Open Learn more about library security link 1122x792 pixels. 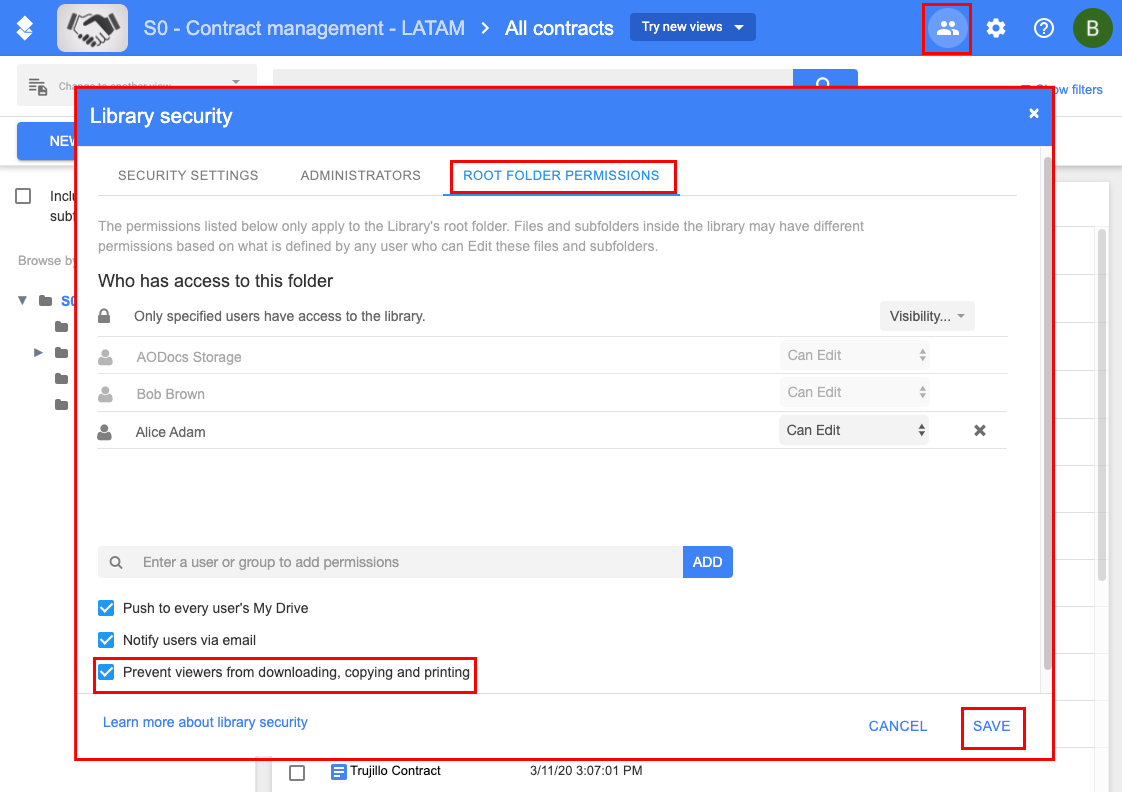205,723
